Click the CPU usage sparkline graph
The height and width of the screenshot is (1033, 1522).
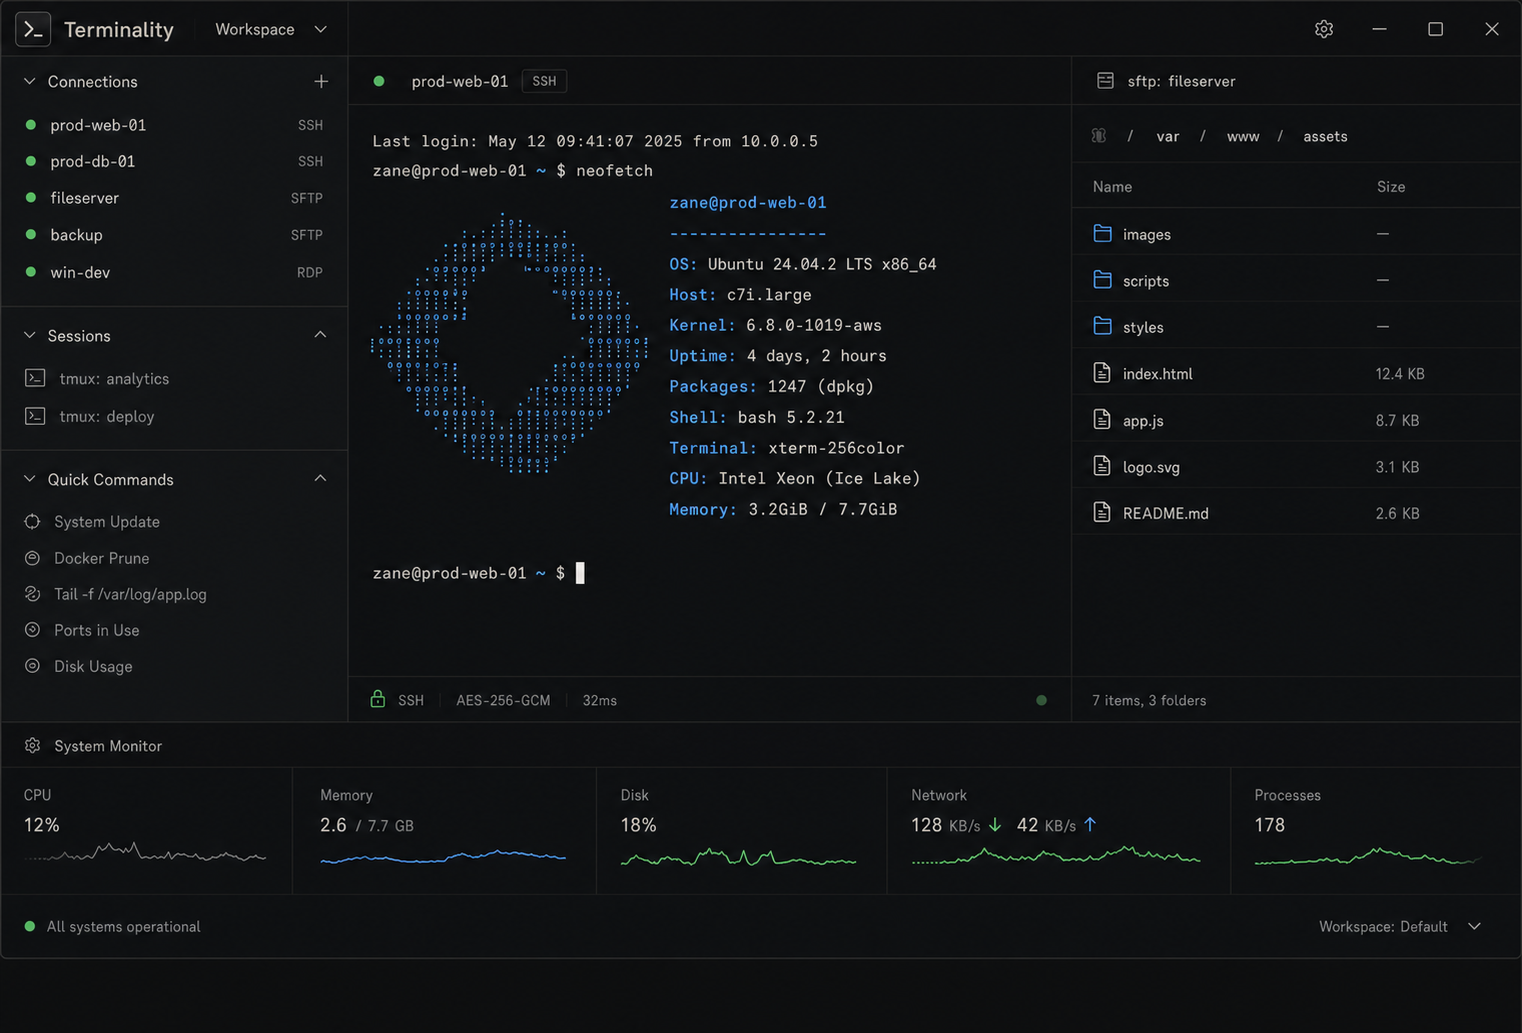click(x=145, y=853)
